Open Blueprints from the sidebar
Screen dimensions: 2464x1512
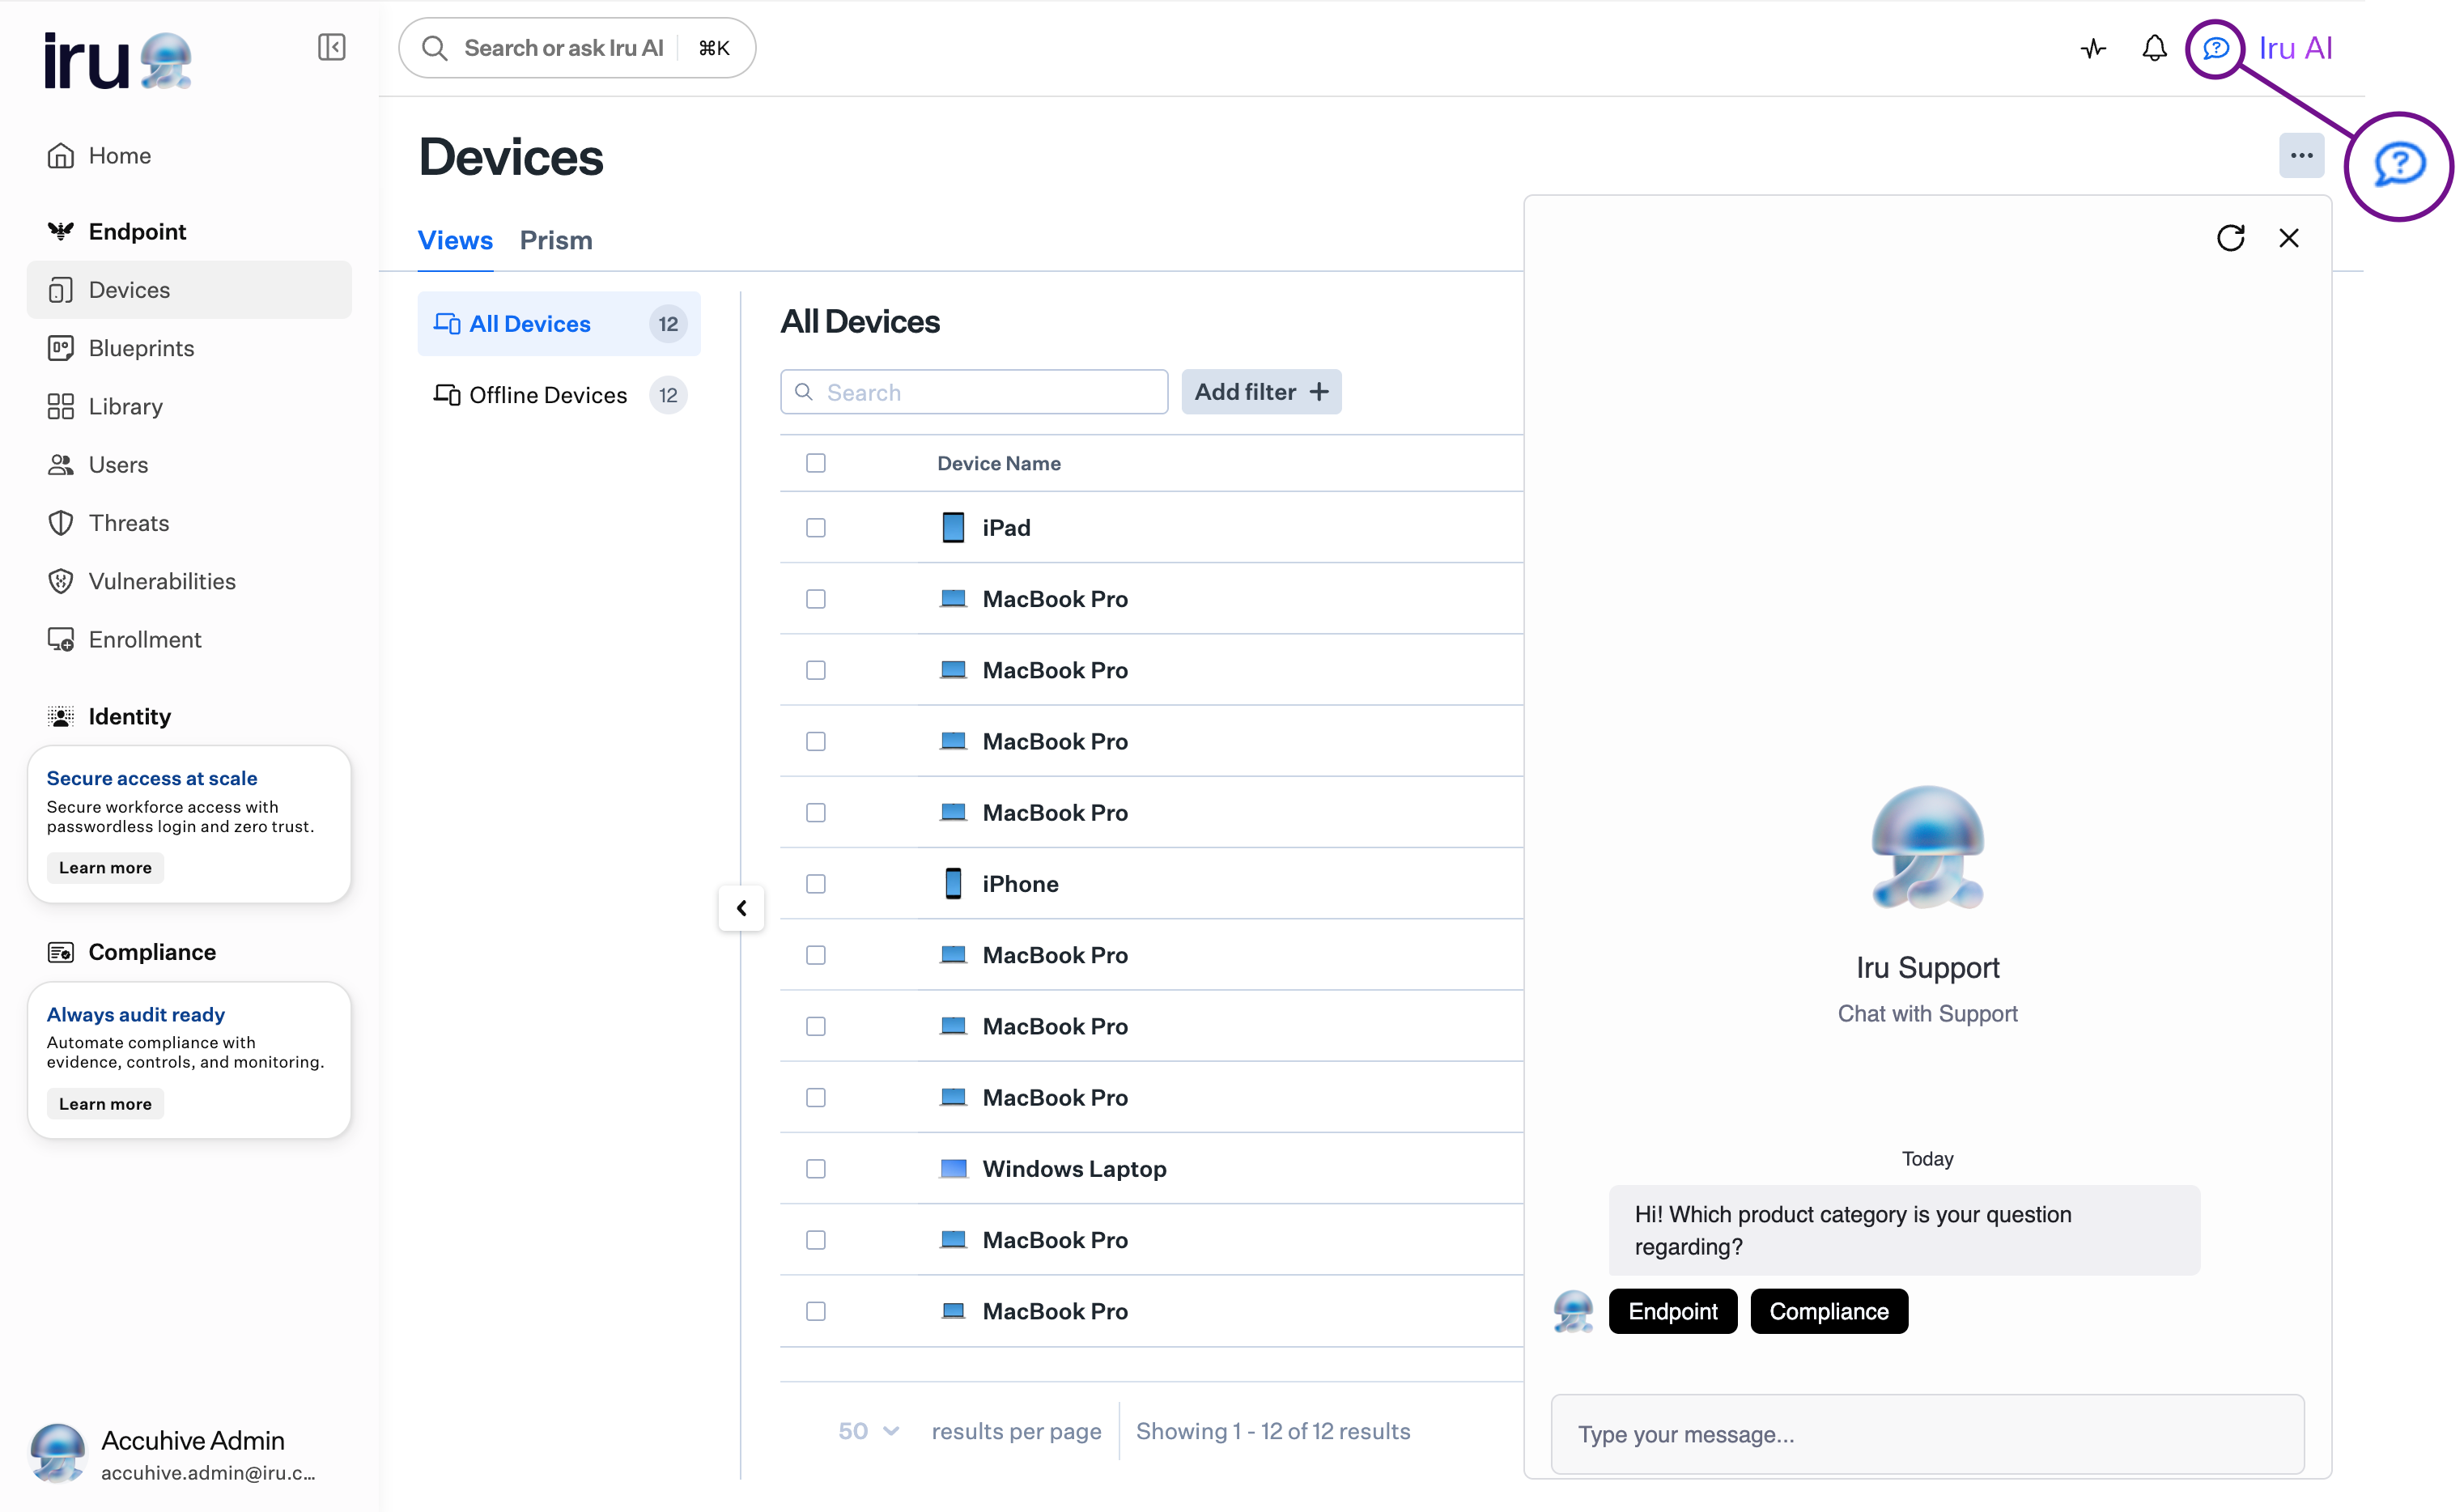click(x=141, y=348)
